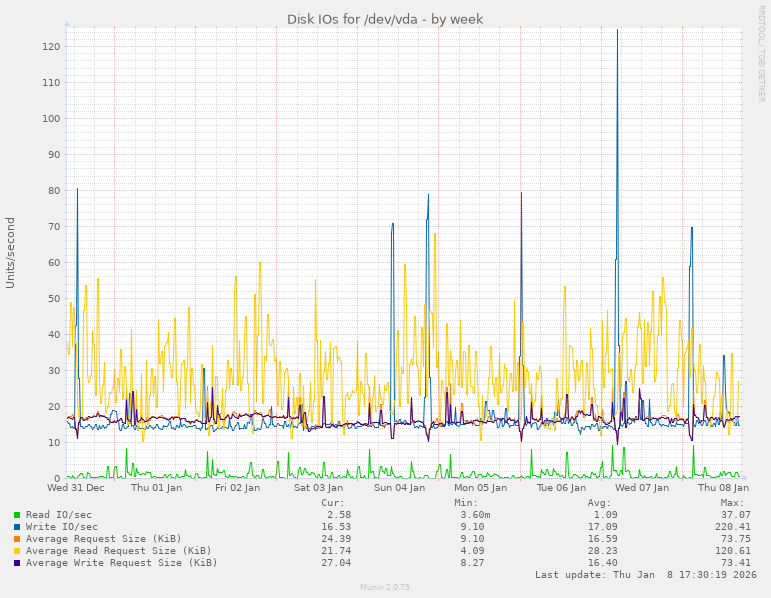Click the Write IO/sec max value 220.41
The height and width of the screenshot is (598, 771).
coord(733,527)
